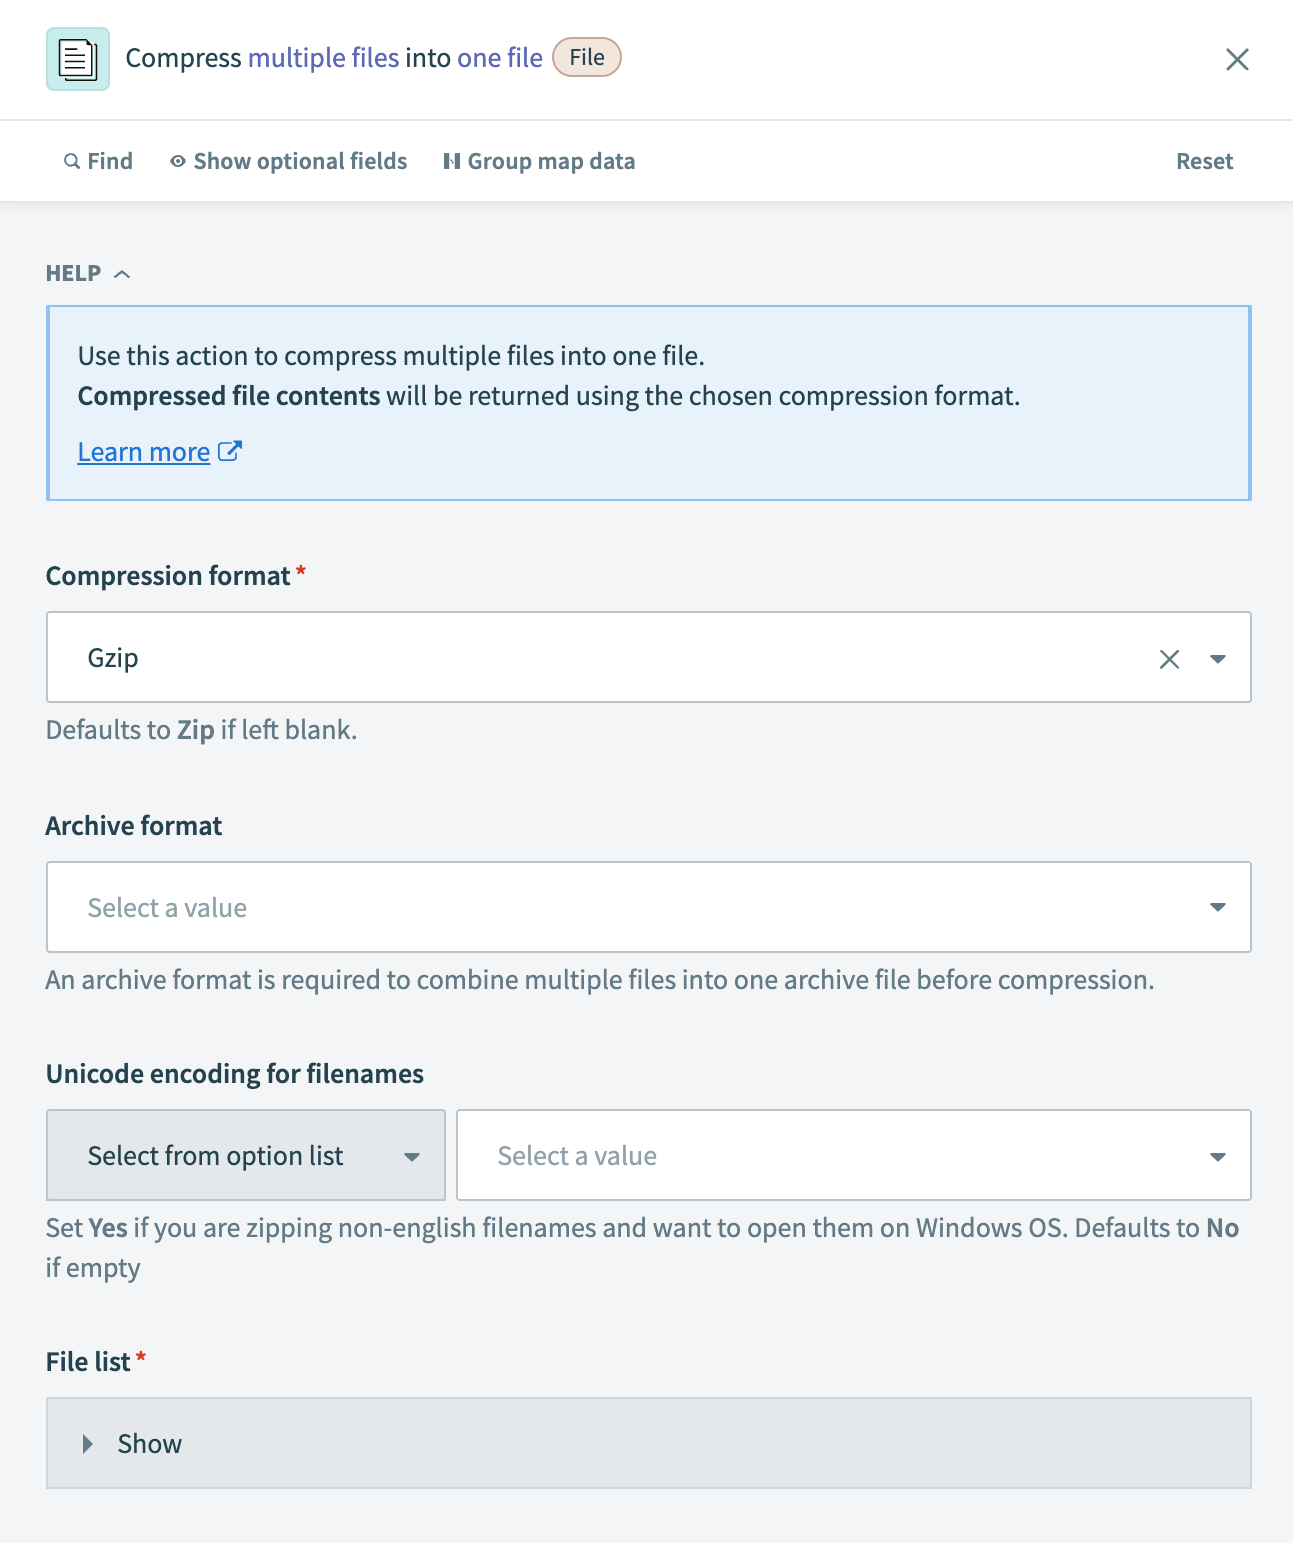This screenshot has width=1293, height=1543.
Task: Click the Show optional fields eye icon
Action: [177, 161]
